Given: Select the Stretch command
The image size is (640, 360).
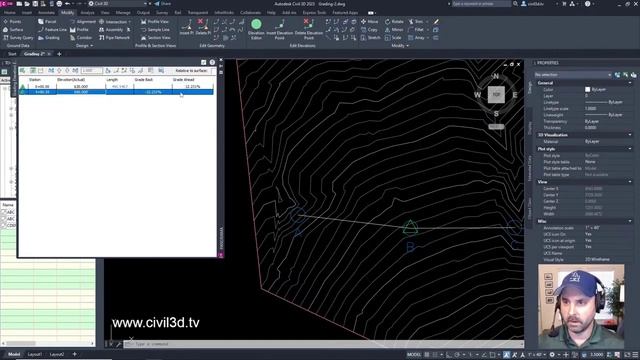Looking at the screenshot, I should [371, 38].
